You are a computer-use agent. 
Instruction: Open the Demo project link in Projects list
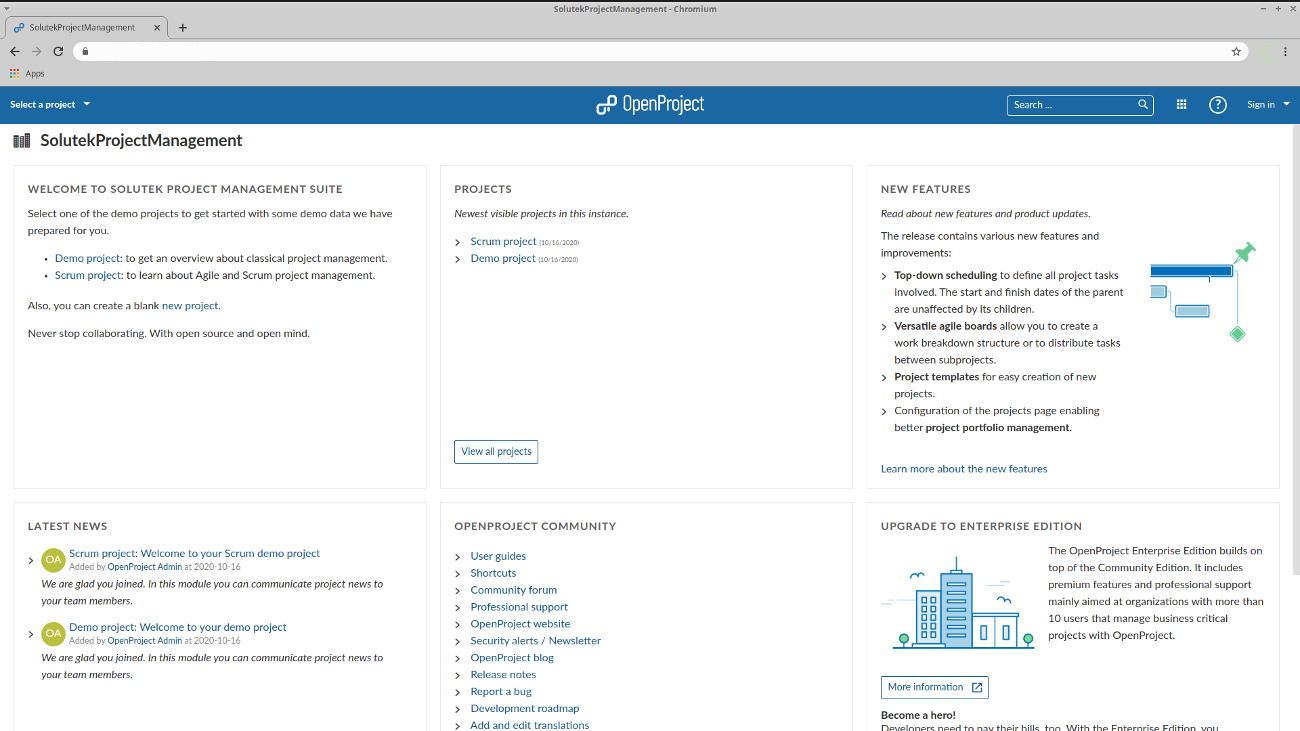click(503, 258)
